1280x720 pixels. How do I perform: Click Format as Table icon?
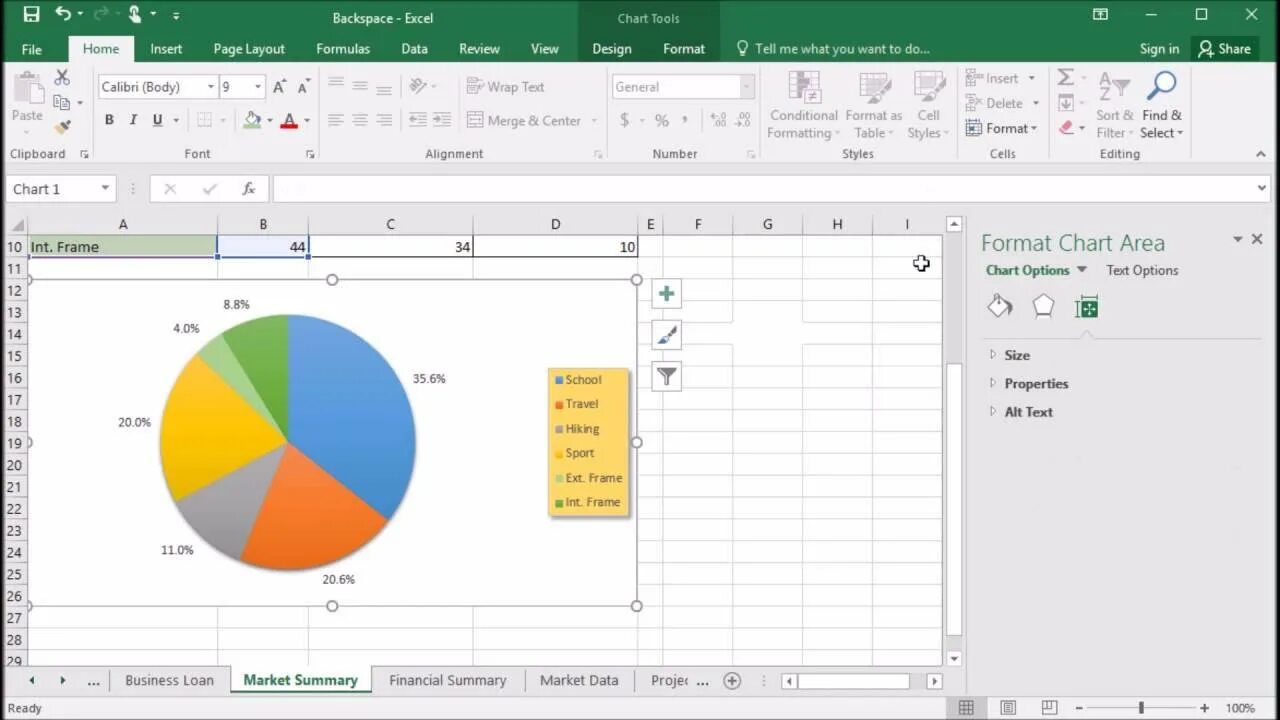(x=874, y=86)
